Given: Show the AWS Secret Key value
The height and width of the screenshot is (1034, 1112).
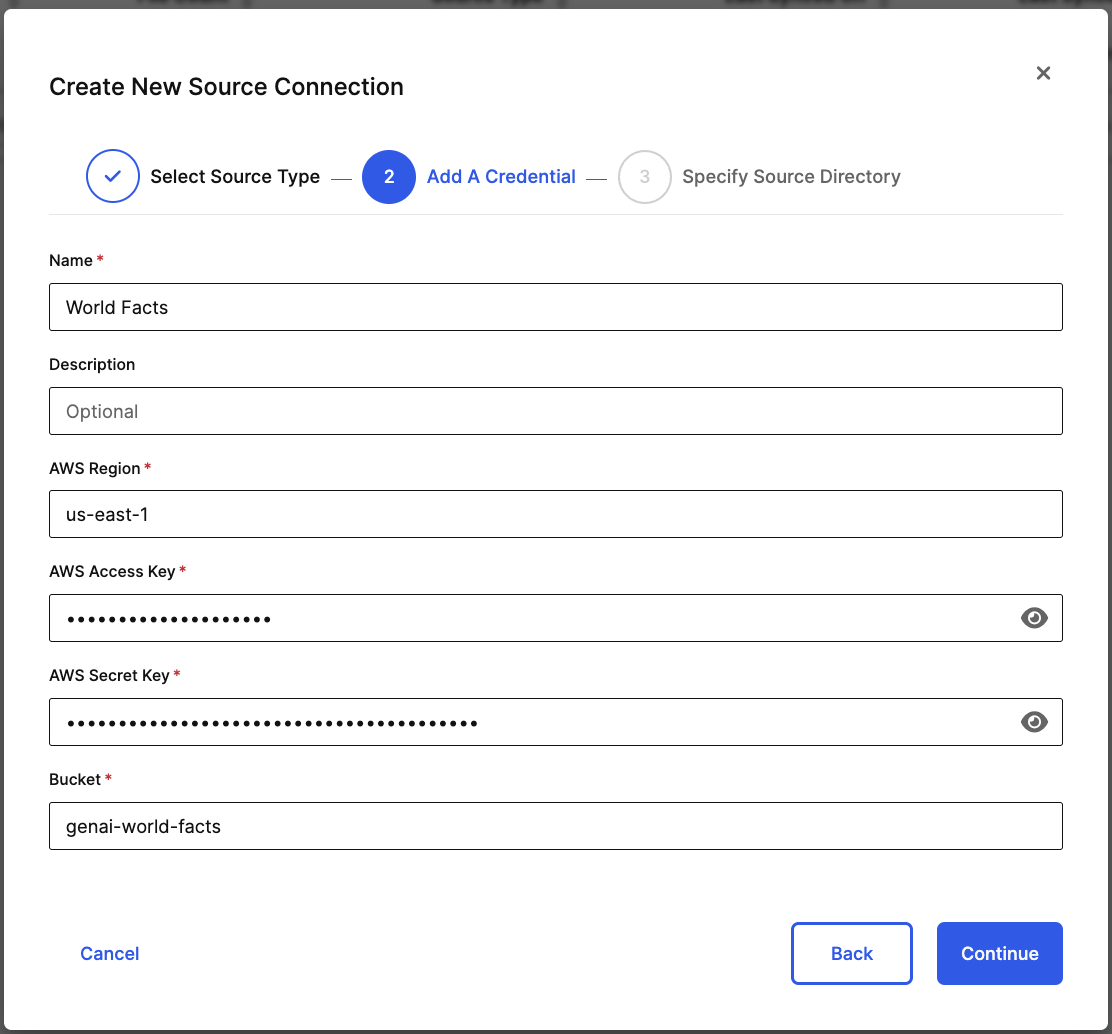Looking at the screenshot, I should click(x=1035, y=722).
